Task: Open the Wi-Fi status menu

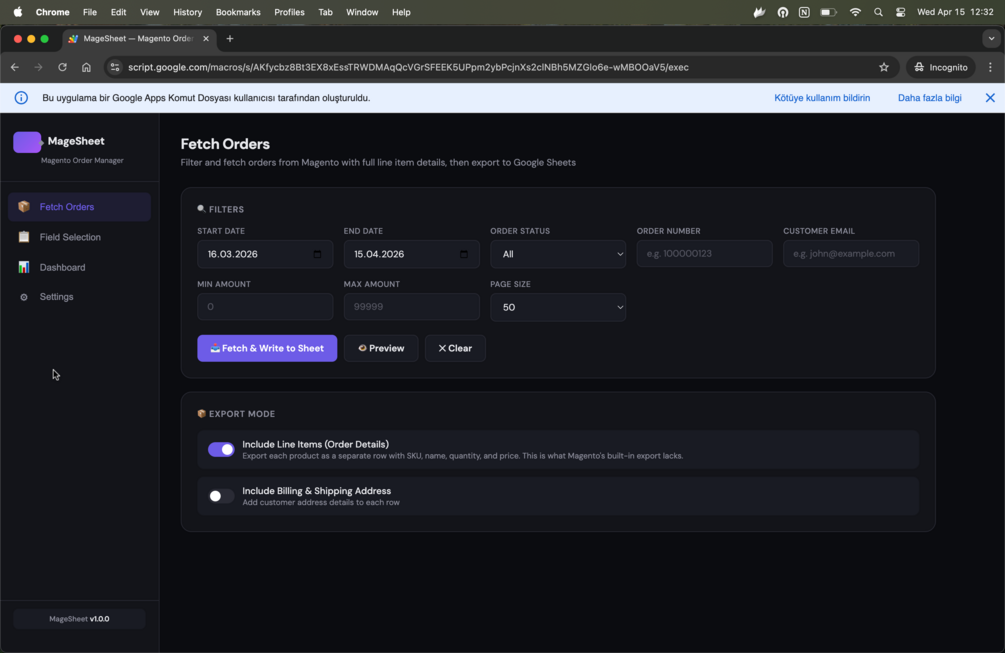Action: tap(855, 12)
